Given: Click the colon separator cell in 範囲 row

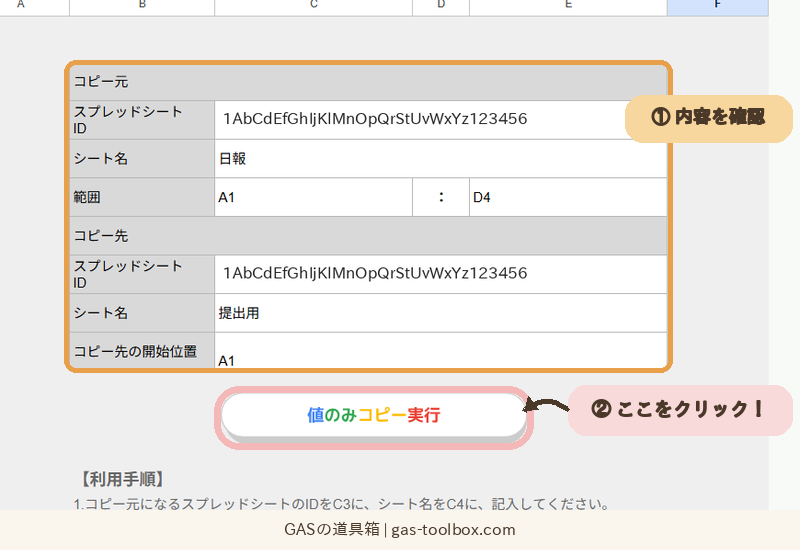Looking at the screenshot, I should click(x=441, y=197).
